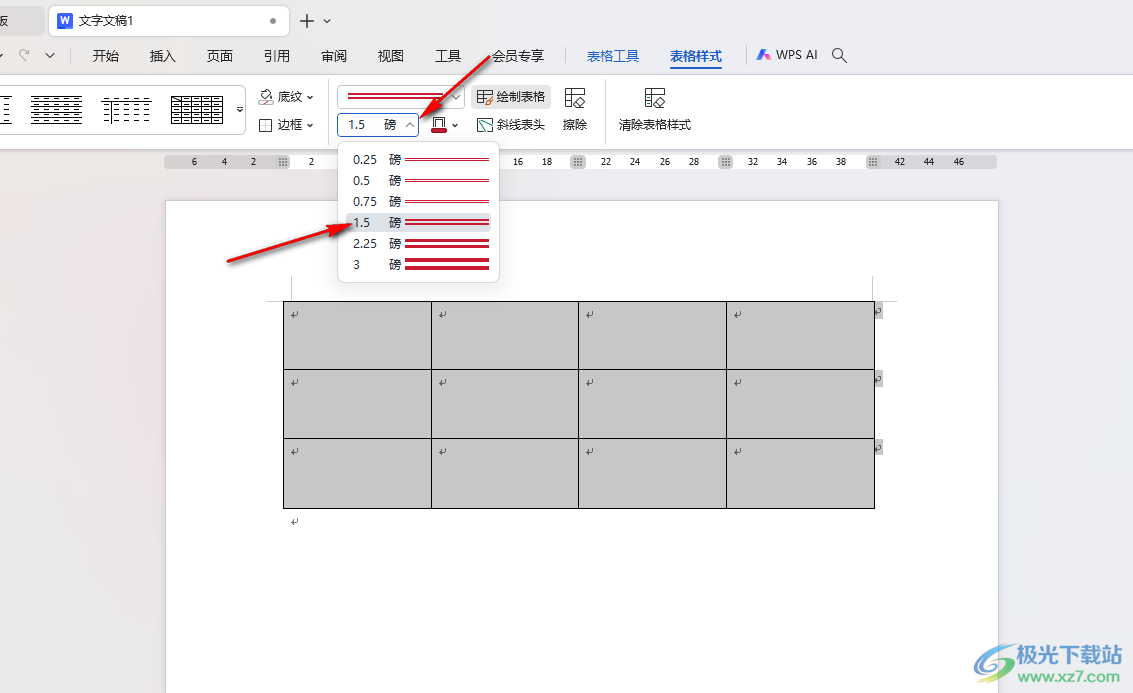Image resolution: width=1133 pixels, height=693 pixels.
Task: Open the 页面 tab
Action: (220, 56)
